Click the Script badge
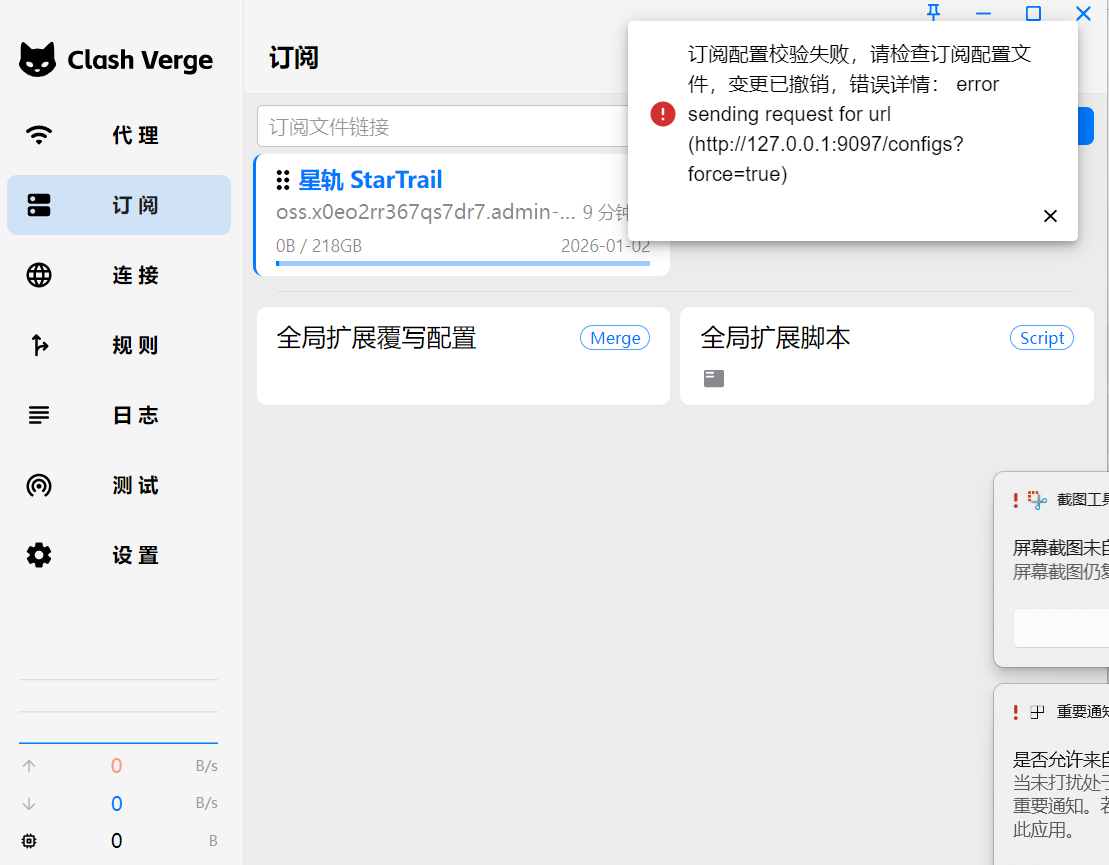This screenshot has height=865, width=1109. click(x=1041, y=338)
